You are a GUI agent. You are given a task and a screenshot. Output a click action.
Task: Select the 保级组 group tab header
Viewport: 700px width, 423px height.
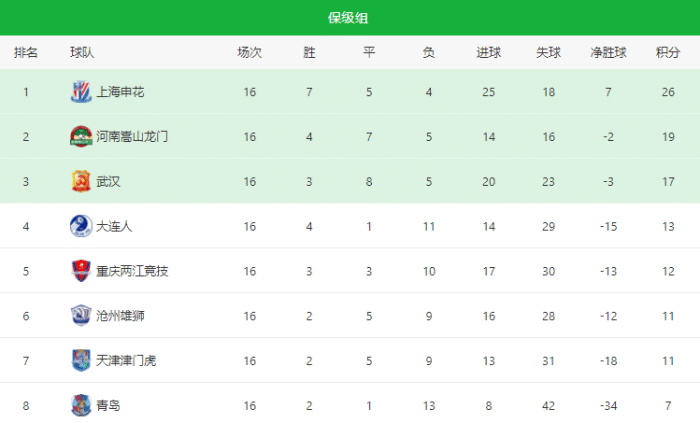coord(350,17)
